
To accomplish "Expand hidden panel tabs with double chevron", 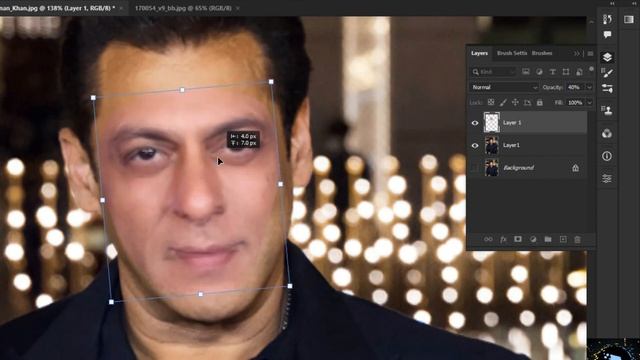I will pos(577,53).
